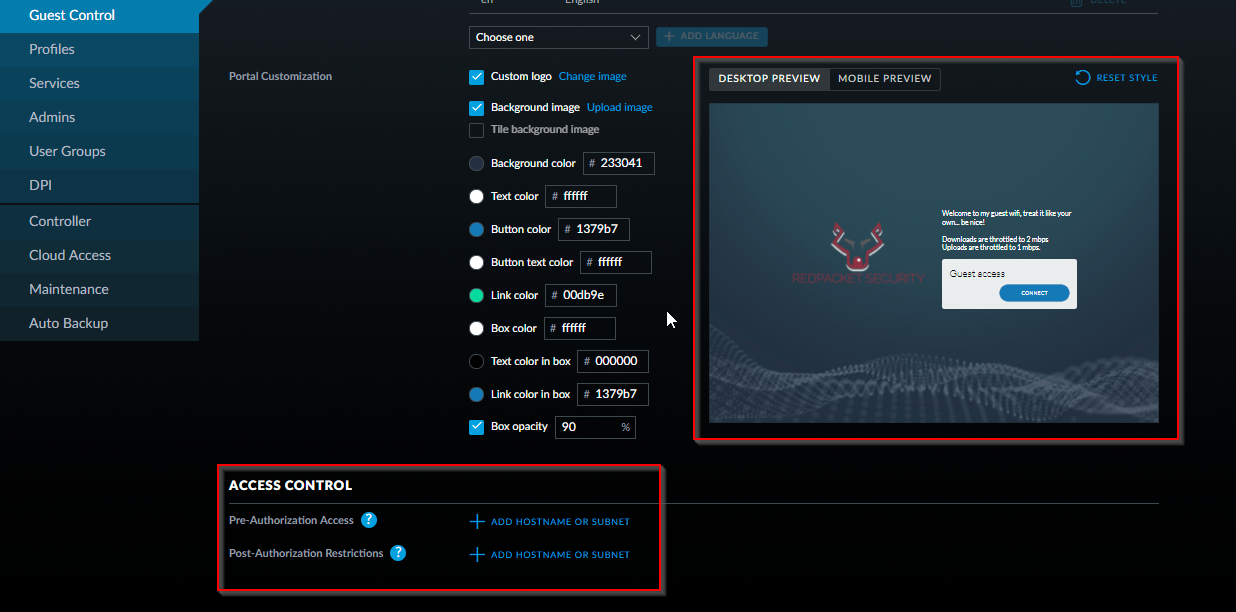Click Reset Style text link
The width and height of the screenshot is (1236, 612).
coord(1127,78)
